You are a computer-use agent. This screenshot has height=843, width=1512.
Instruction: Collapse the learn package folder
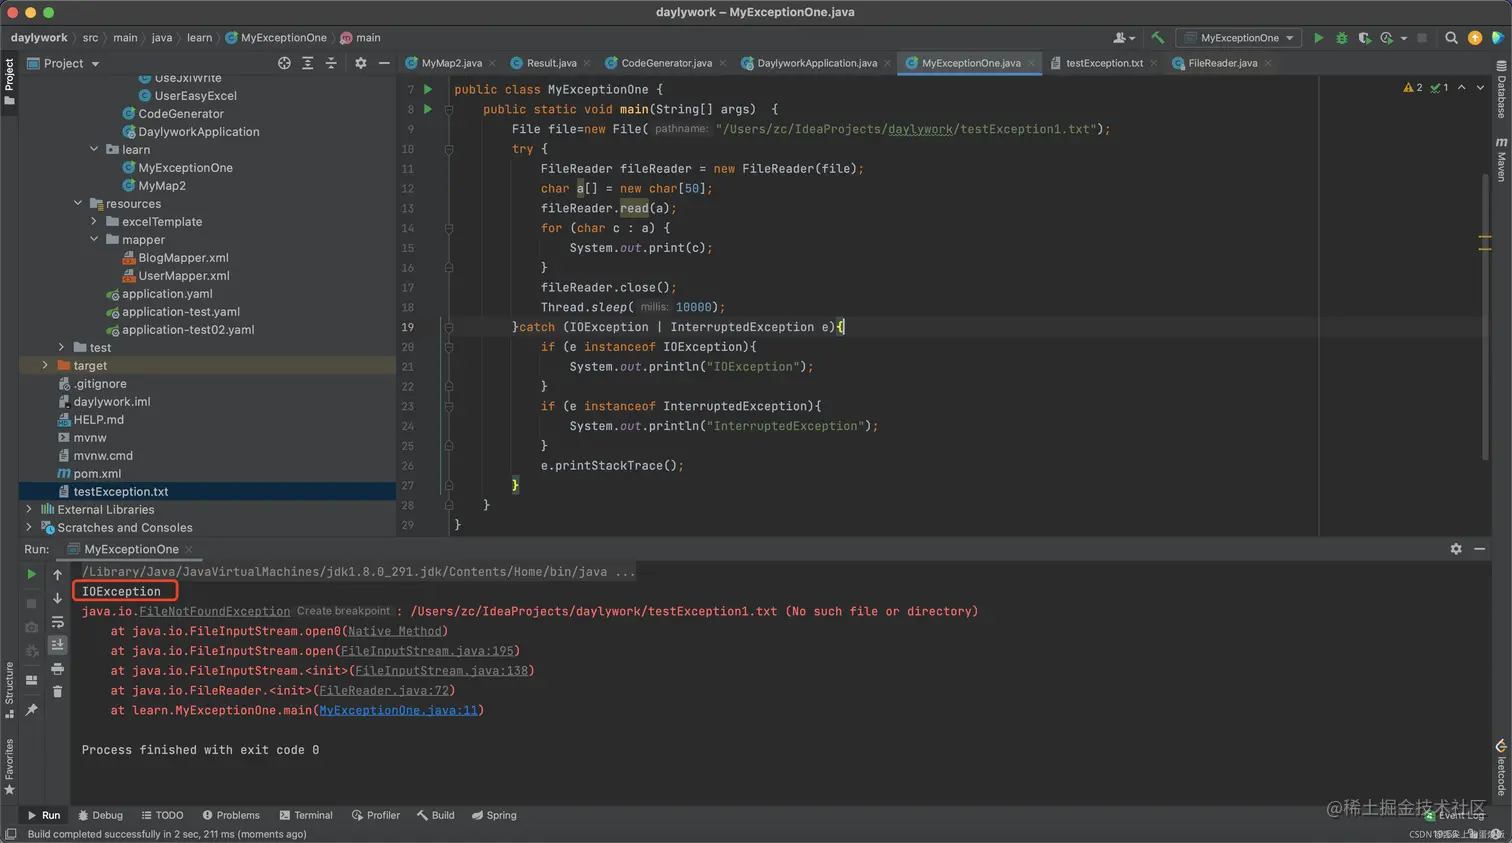coord(94,149)
